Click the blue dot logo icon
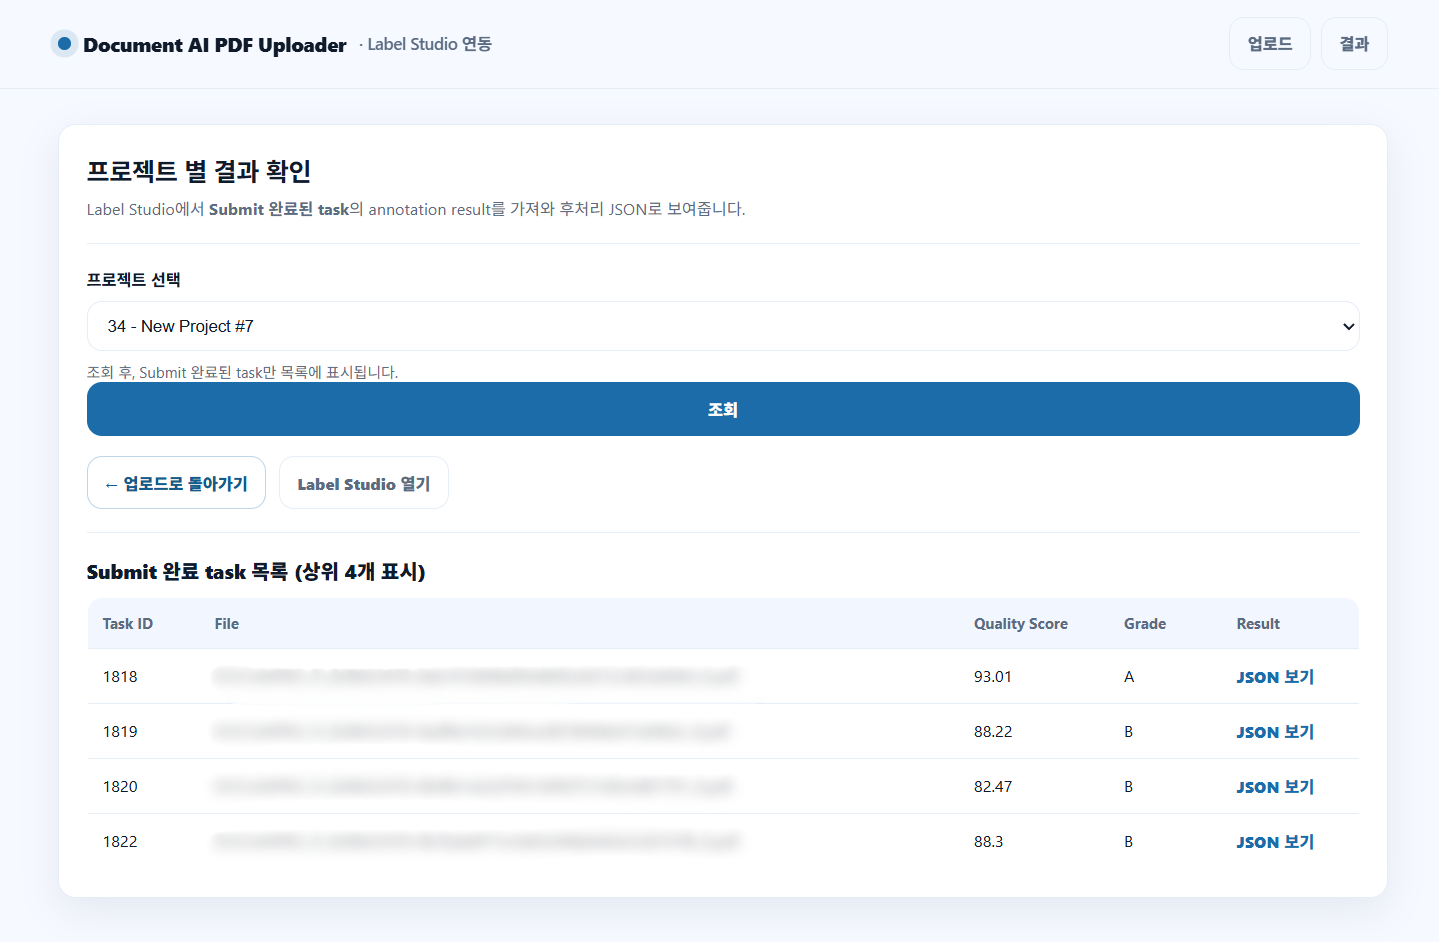1439x942 pixels. tap(64, 44)
